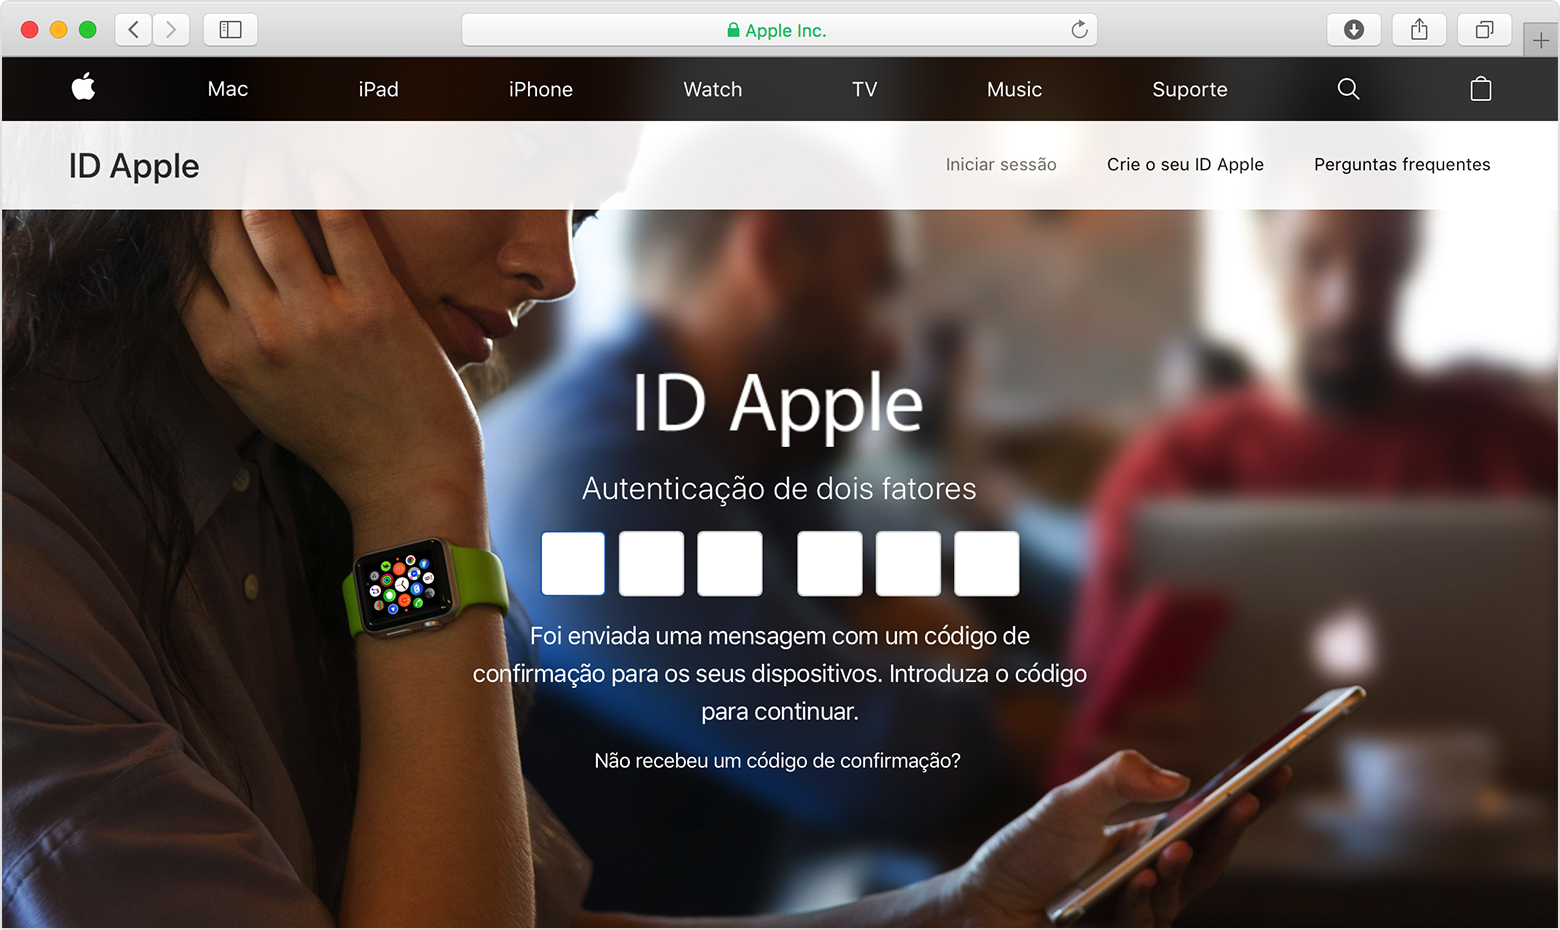1560x930 pixels.
Task: Focus the second verification code box
Action: pos(651,564)
